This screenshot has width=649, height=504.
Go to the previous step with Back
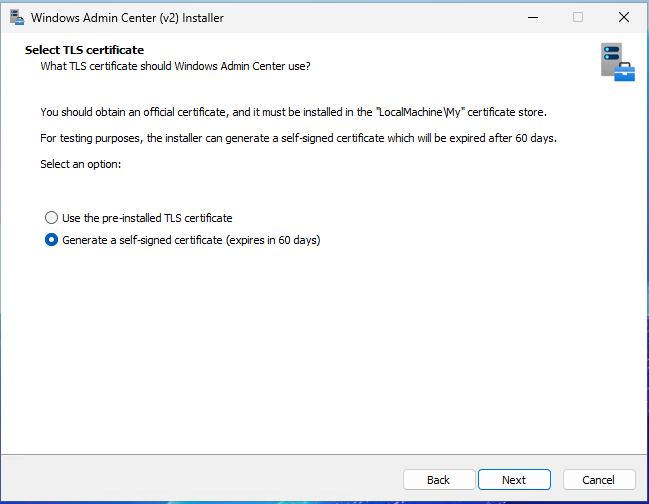click(438, 480)
